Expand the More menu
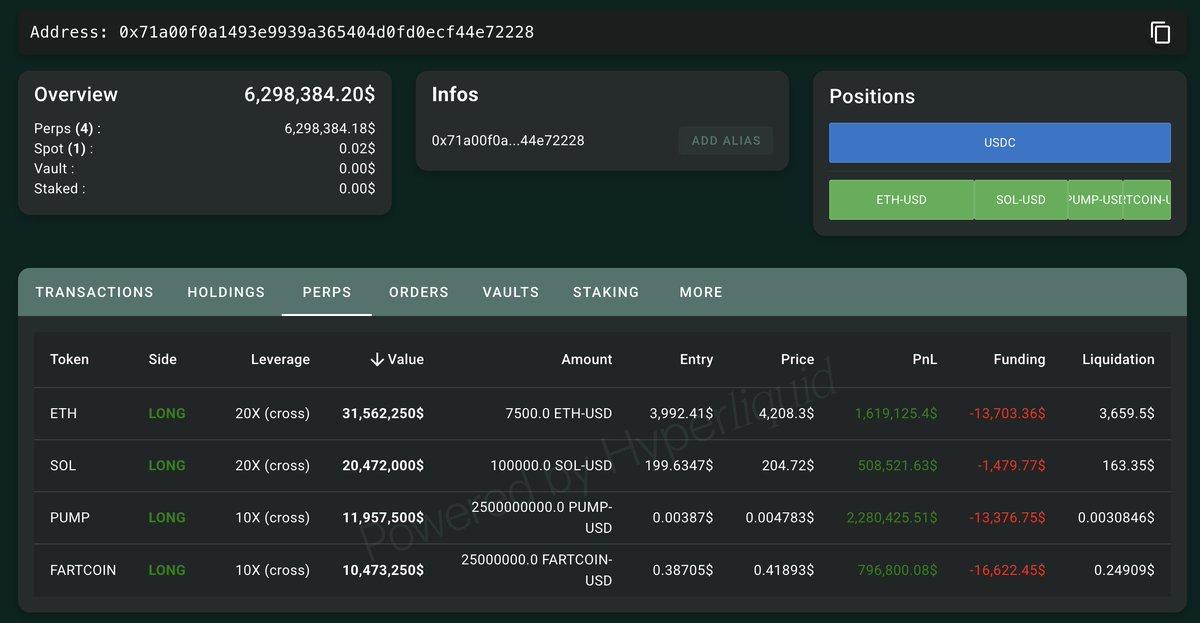This screenshot has width=1200, height=623. tap(700, 292)
